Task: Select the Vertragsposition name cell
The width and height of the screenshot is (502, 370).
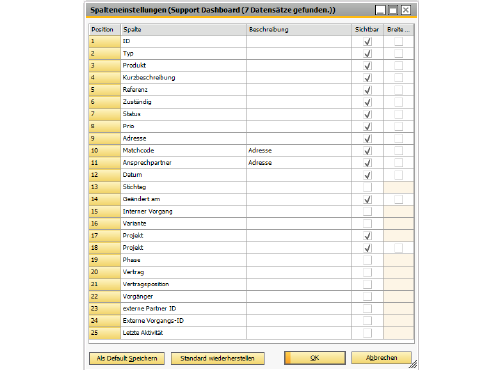Action: [183, 284]
